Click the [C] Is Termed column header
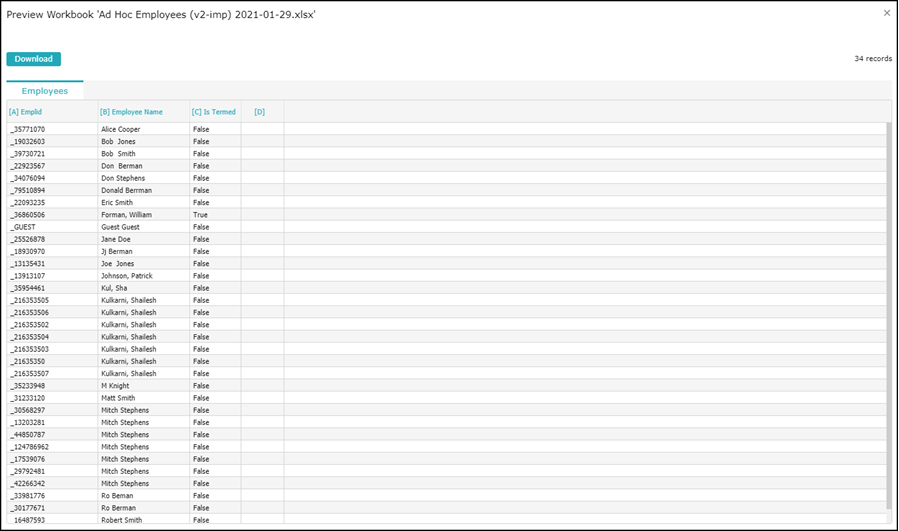 pos(213,112)
